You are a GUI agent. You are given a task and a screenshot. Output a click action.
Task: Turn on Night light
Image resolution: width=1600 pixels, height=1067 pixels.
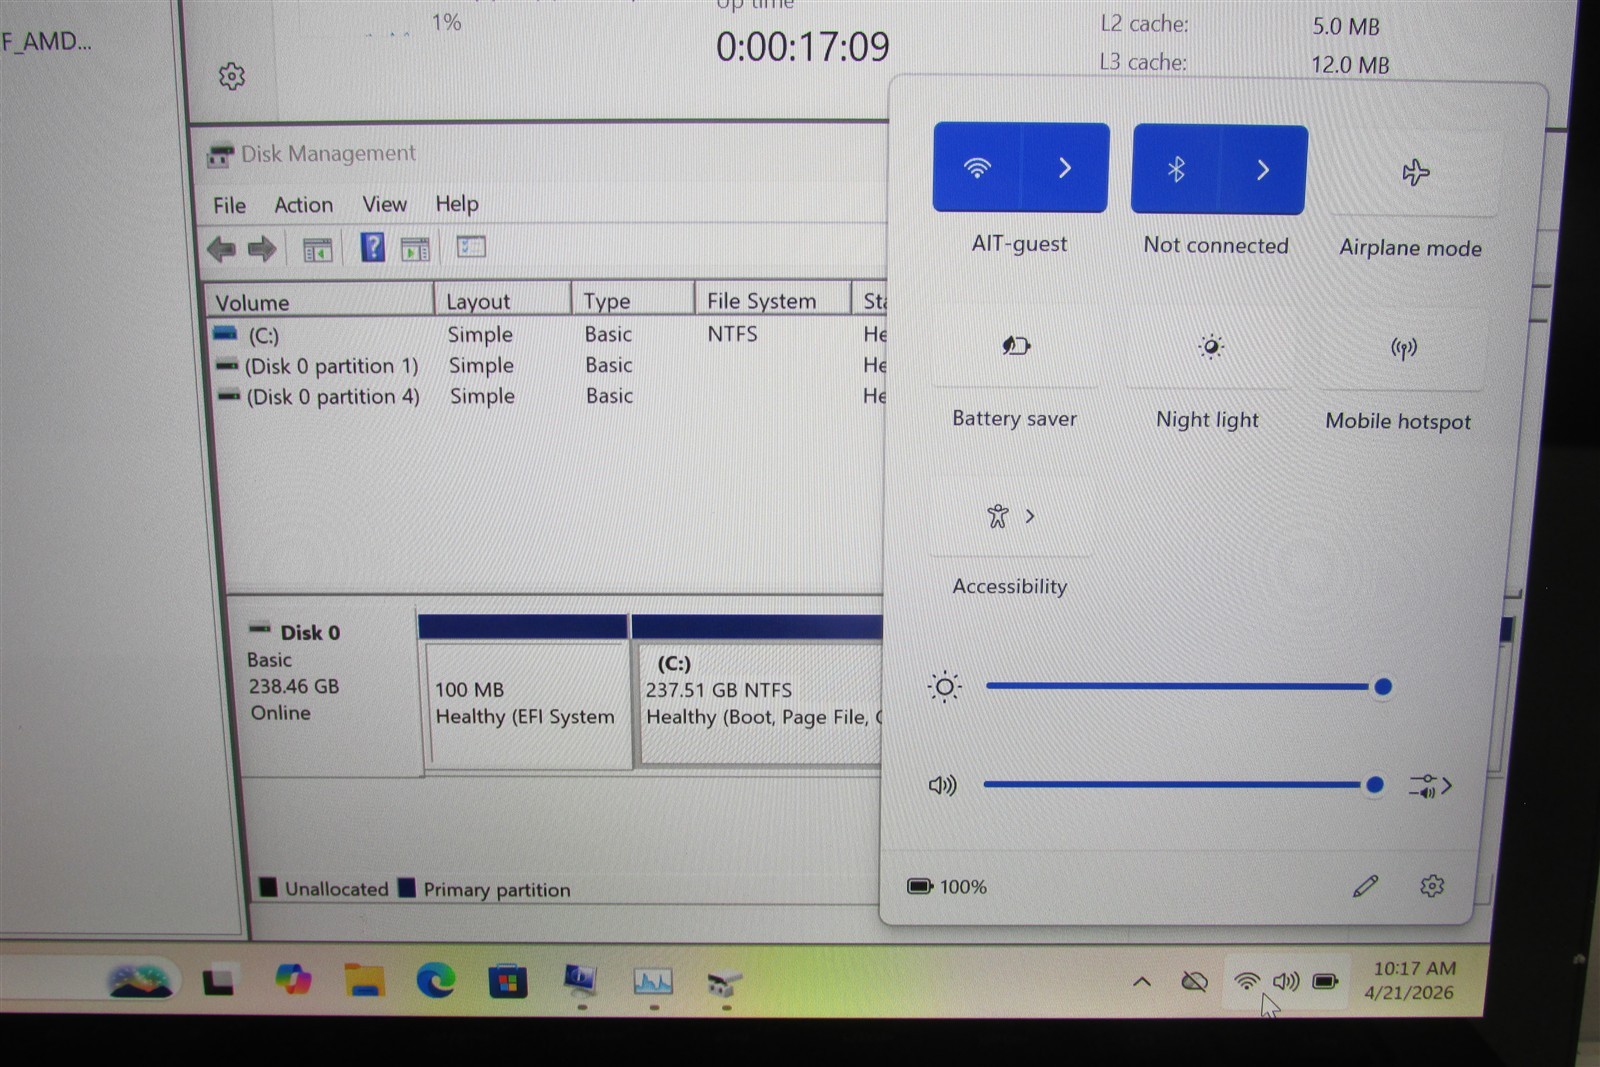1210,347
